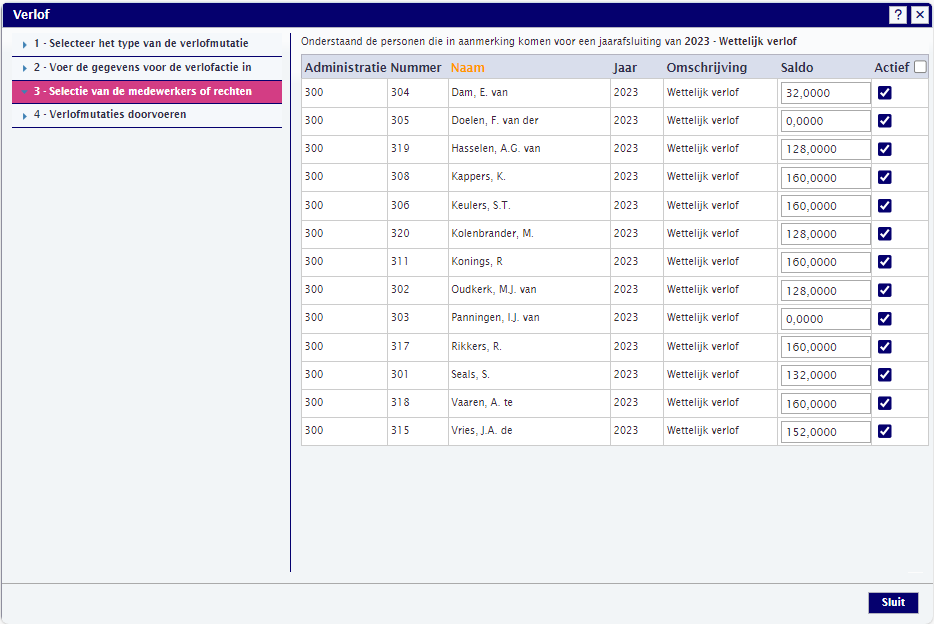934x624 pixels.
Task: Toggle the Actief header select-all checkbox
Action: [920, 67]
